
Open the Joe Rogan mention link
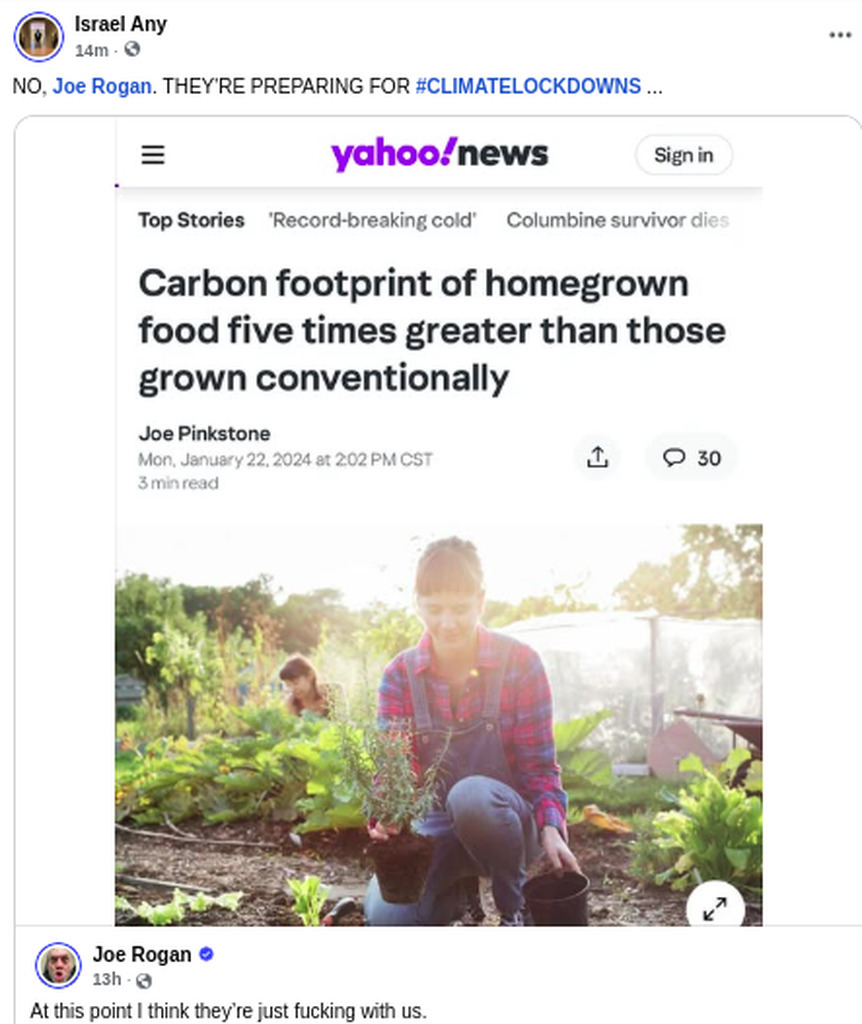103,86
